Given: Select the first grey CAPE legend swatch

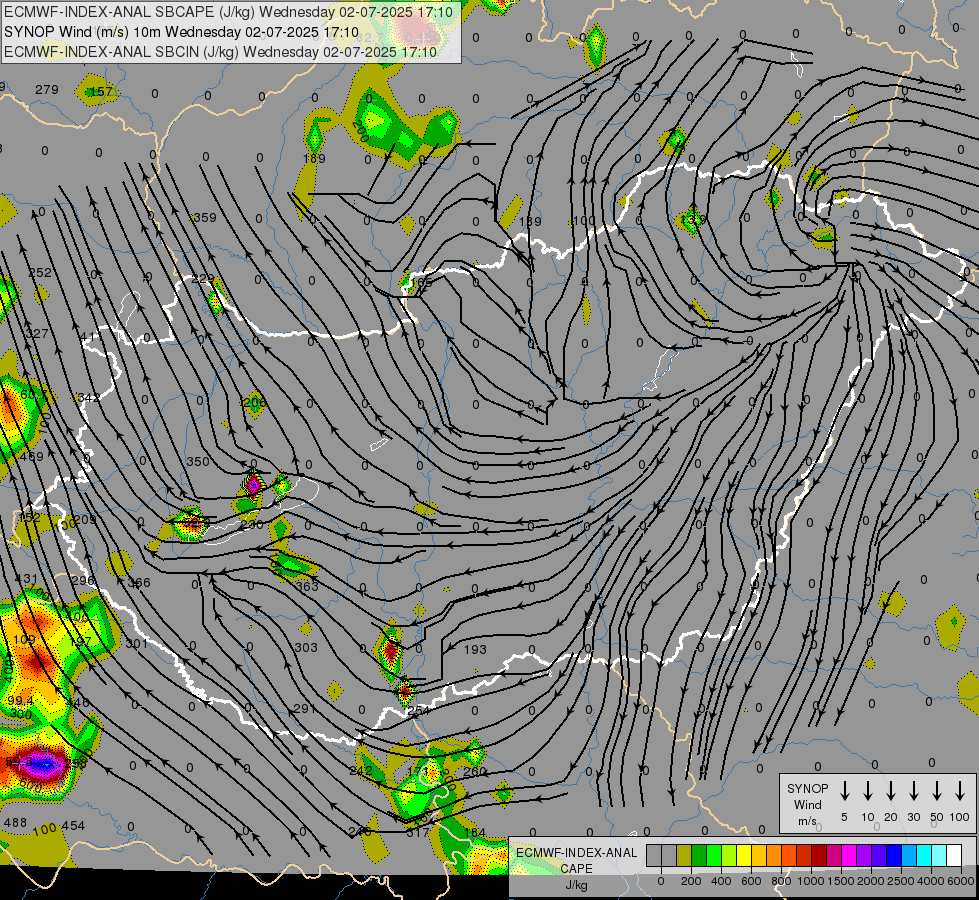Looking at the screenshot, I should pyautogui.click(x=654, y=855).
